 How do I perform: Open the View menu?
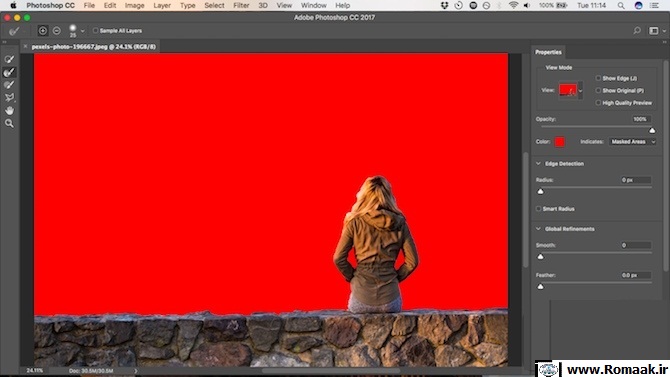point(284,6)
